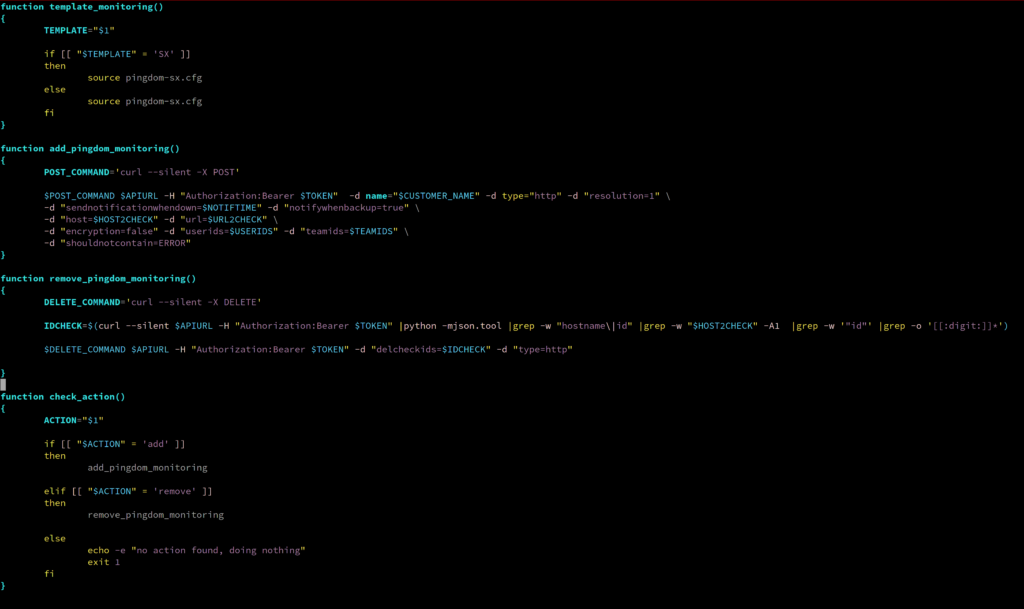Click $DELETE_COMMAND at the start of the delete call
Viewport: 1024px width, 609px height.
click(x=84, y=350)
